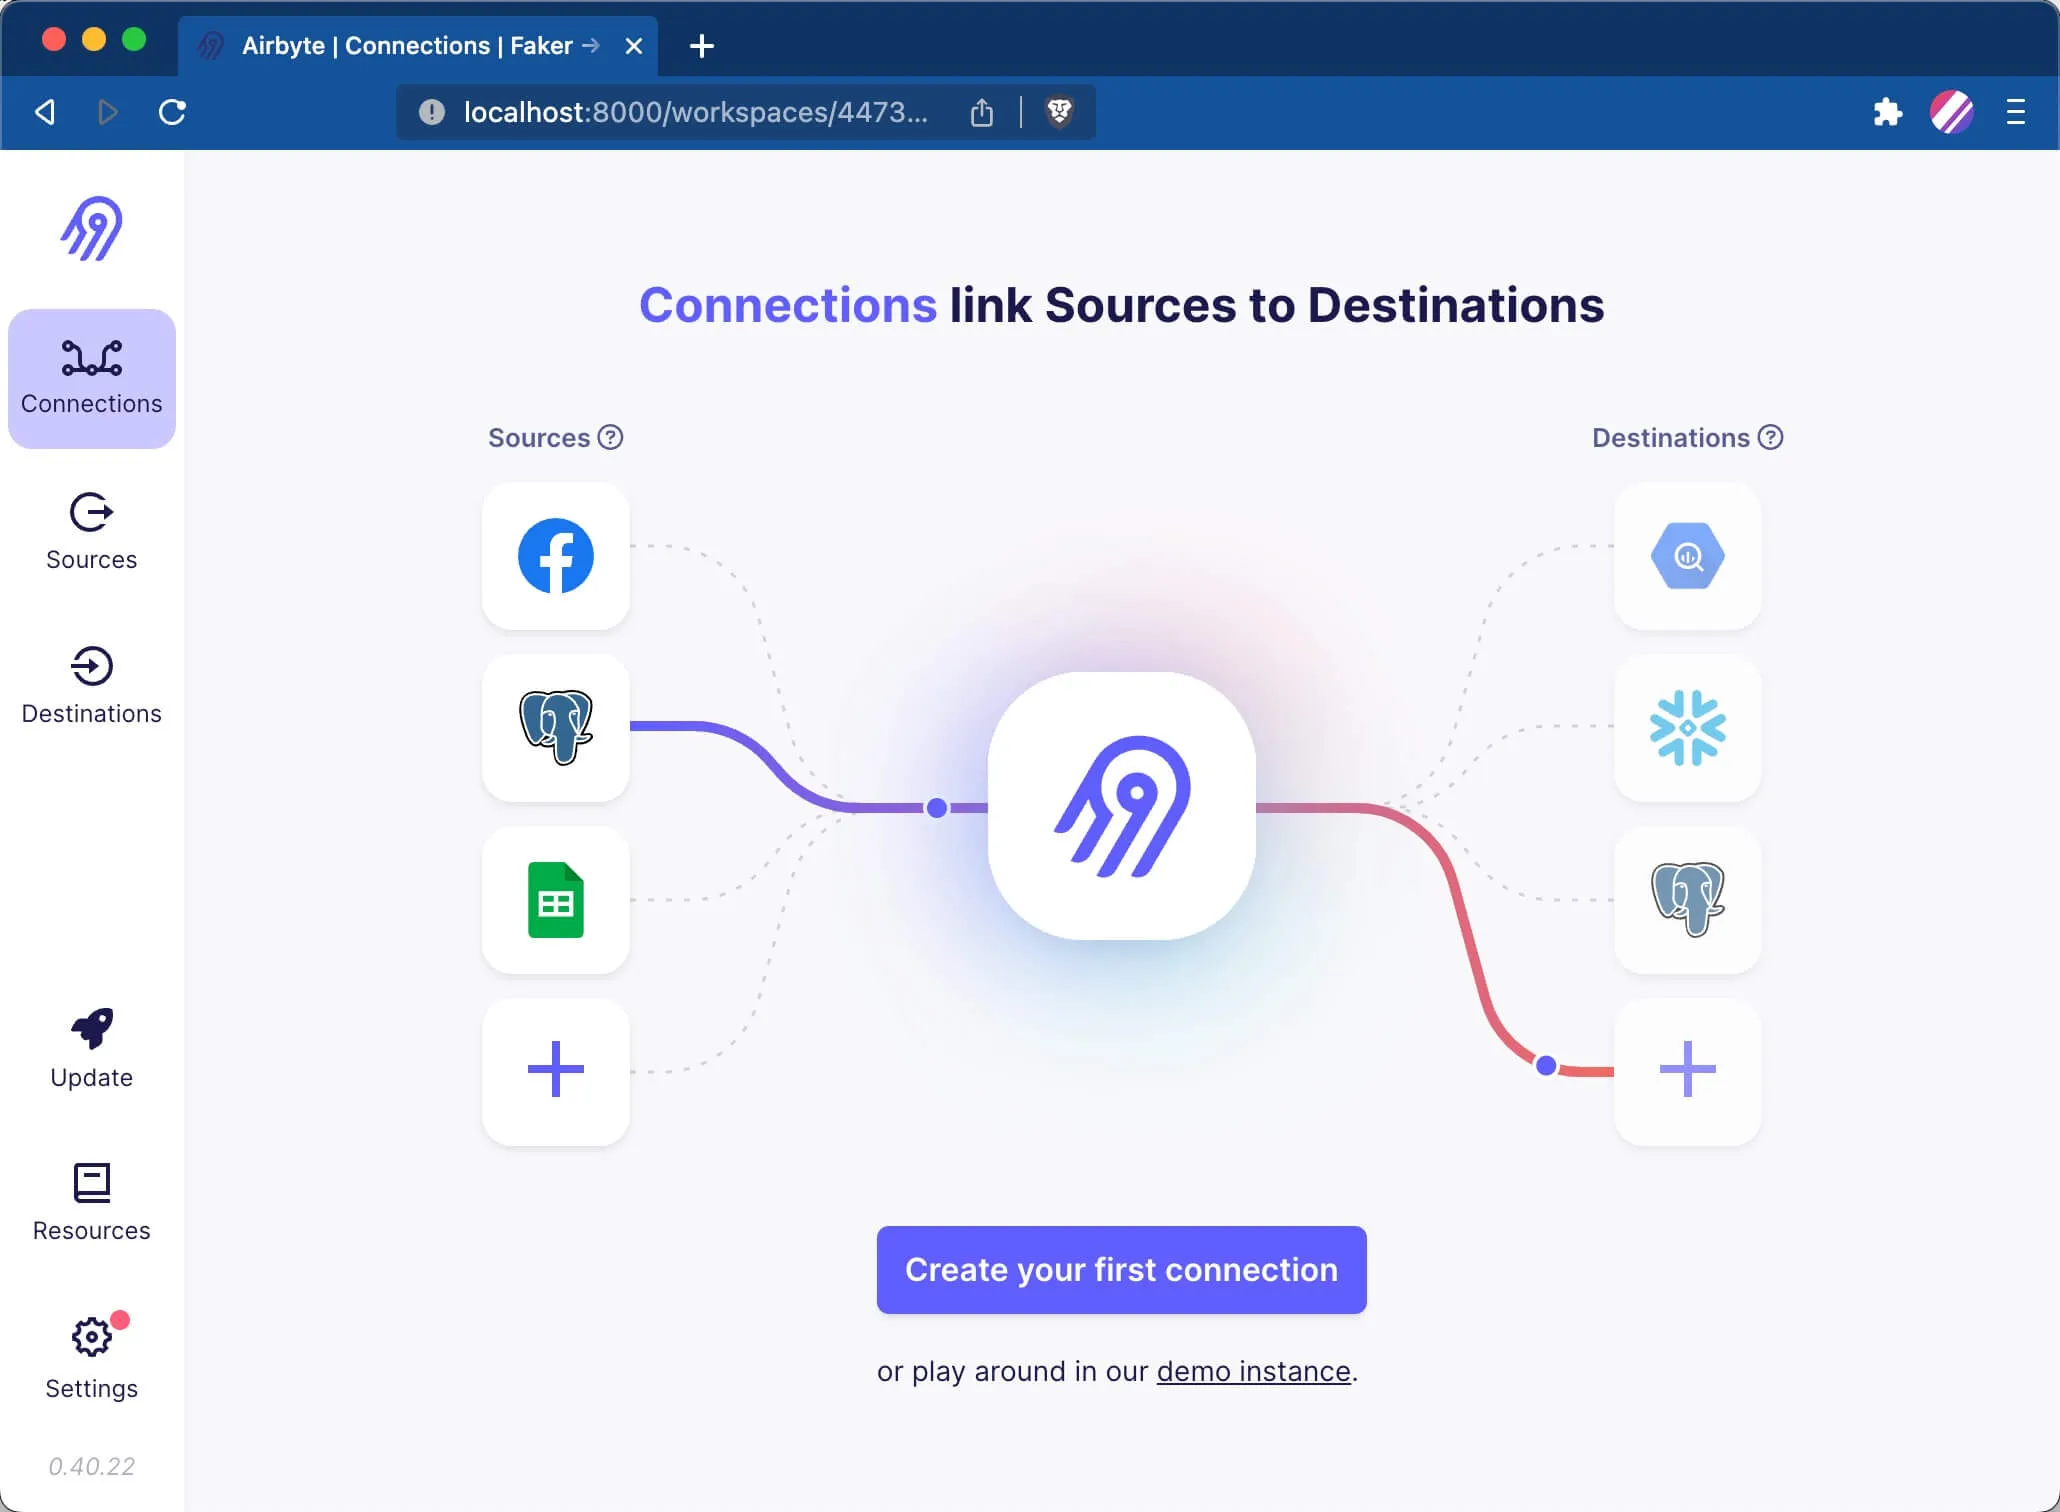Image resolution: width=2060 pixels, height=1512 pixels.
Task: Show help tooltip next to Destinations
Action: click(1770, 438)
